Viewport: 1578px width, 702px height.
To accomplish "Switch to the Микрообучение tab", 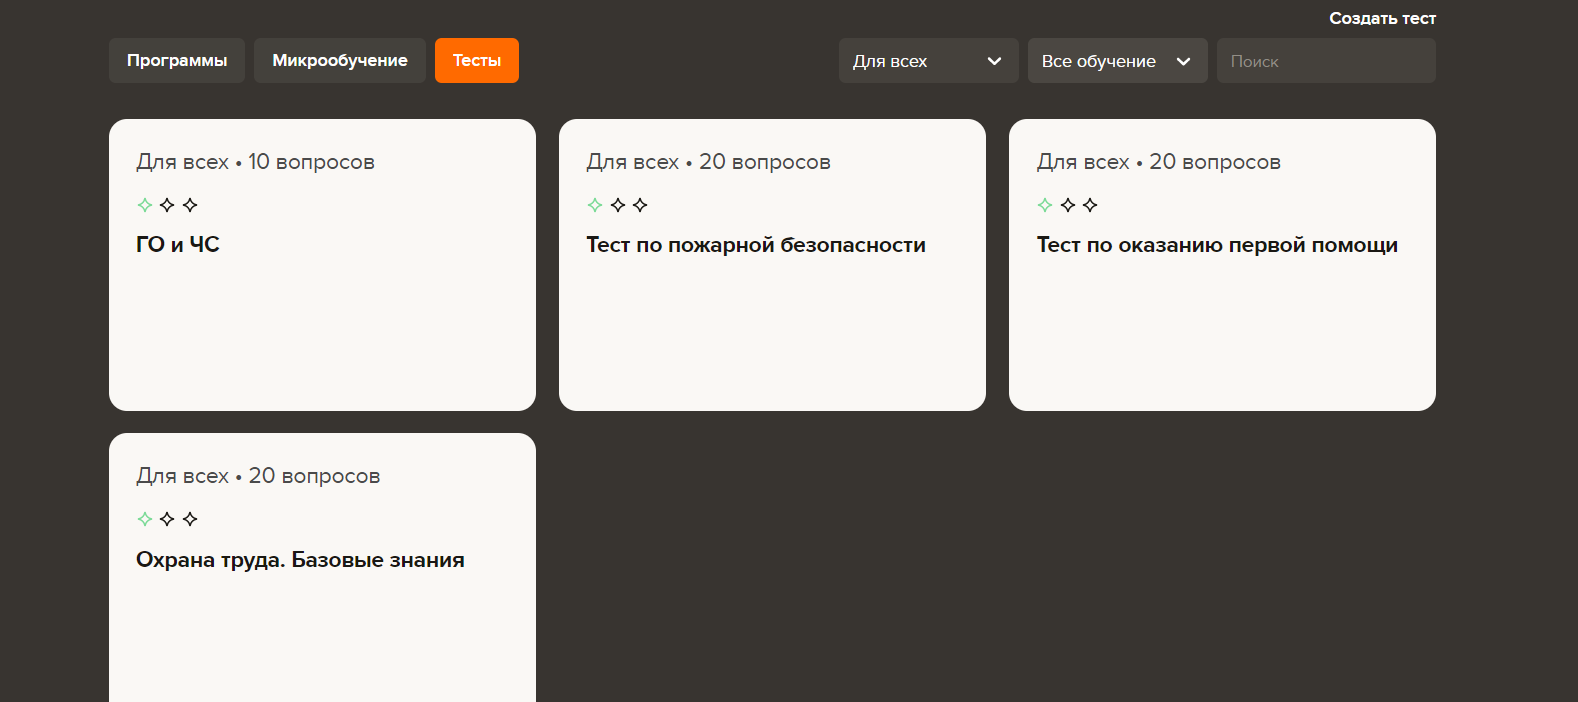I will 340,61.
